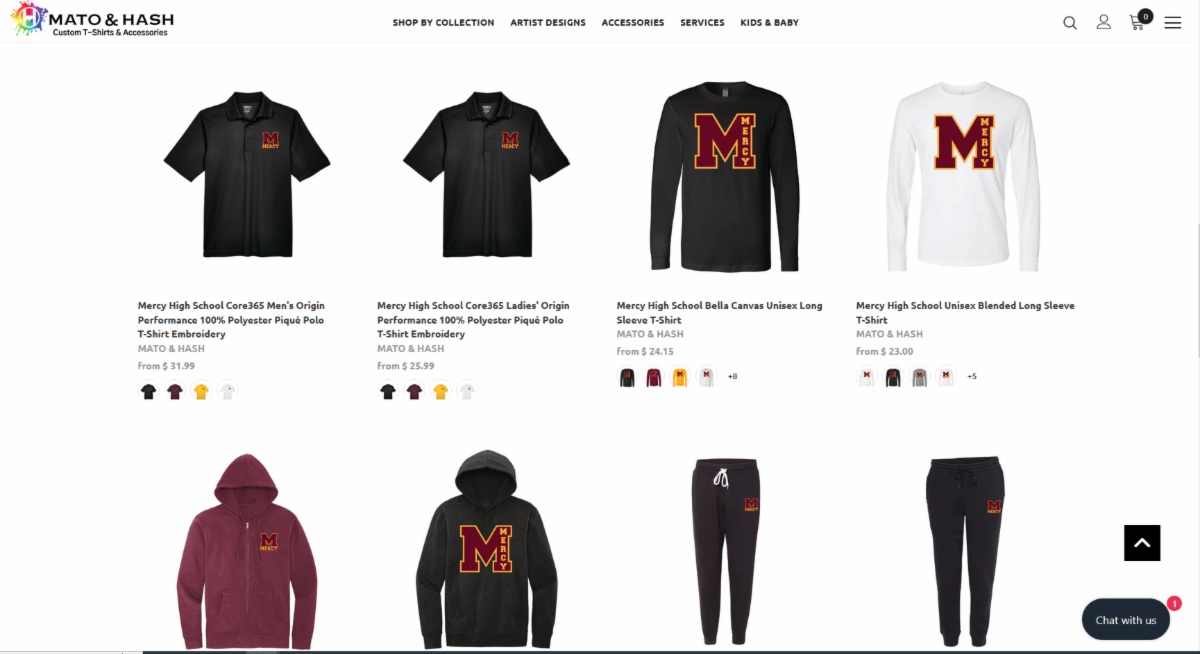Expand the Kids & Baby menu
The image size is (1200, 654).
769,22
